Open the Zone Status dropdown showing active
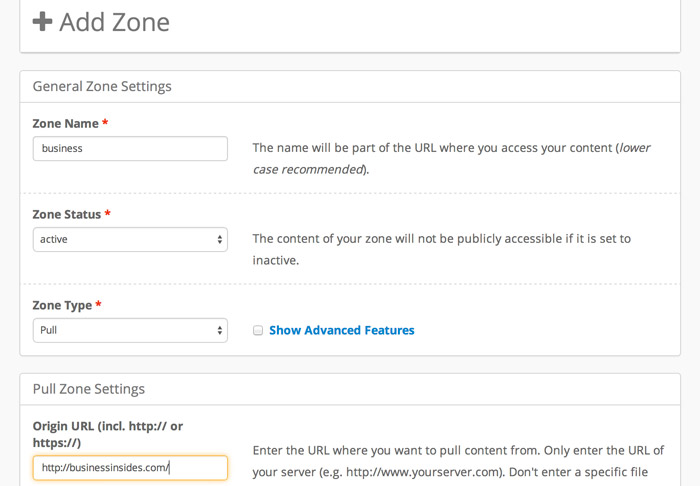The width and height of the screenshot is (700, 486). point(130,240)
